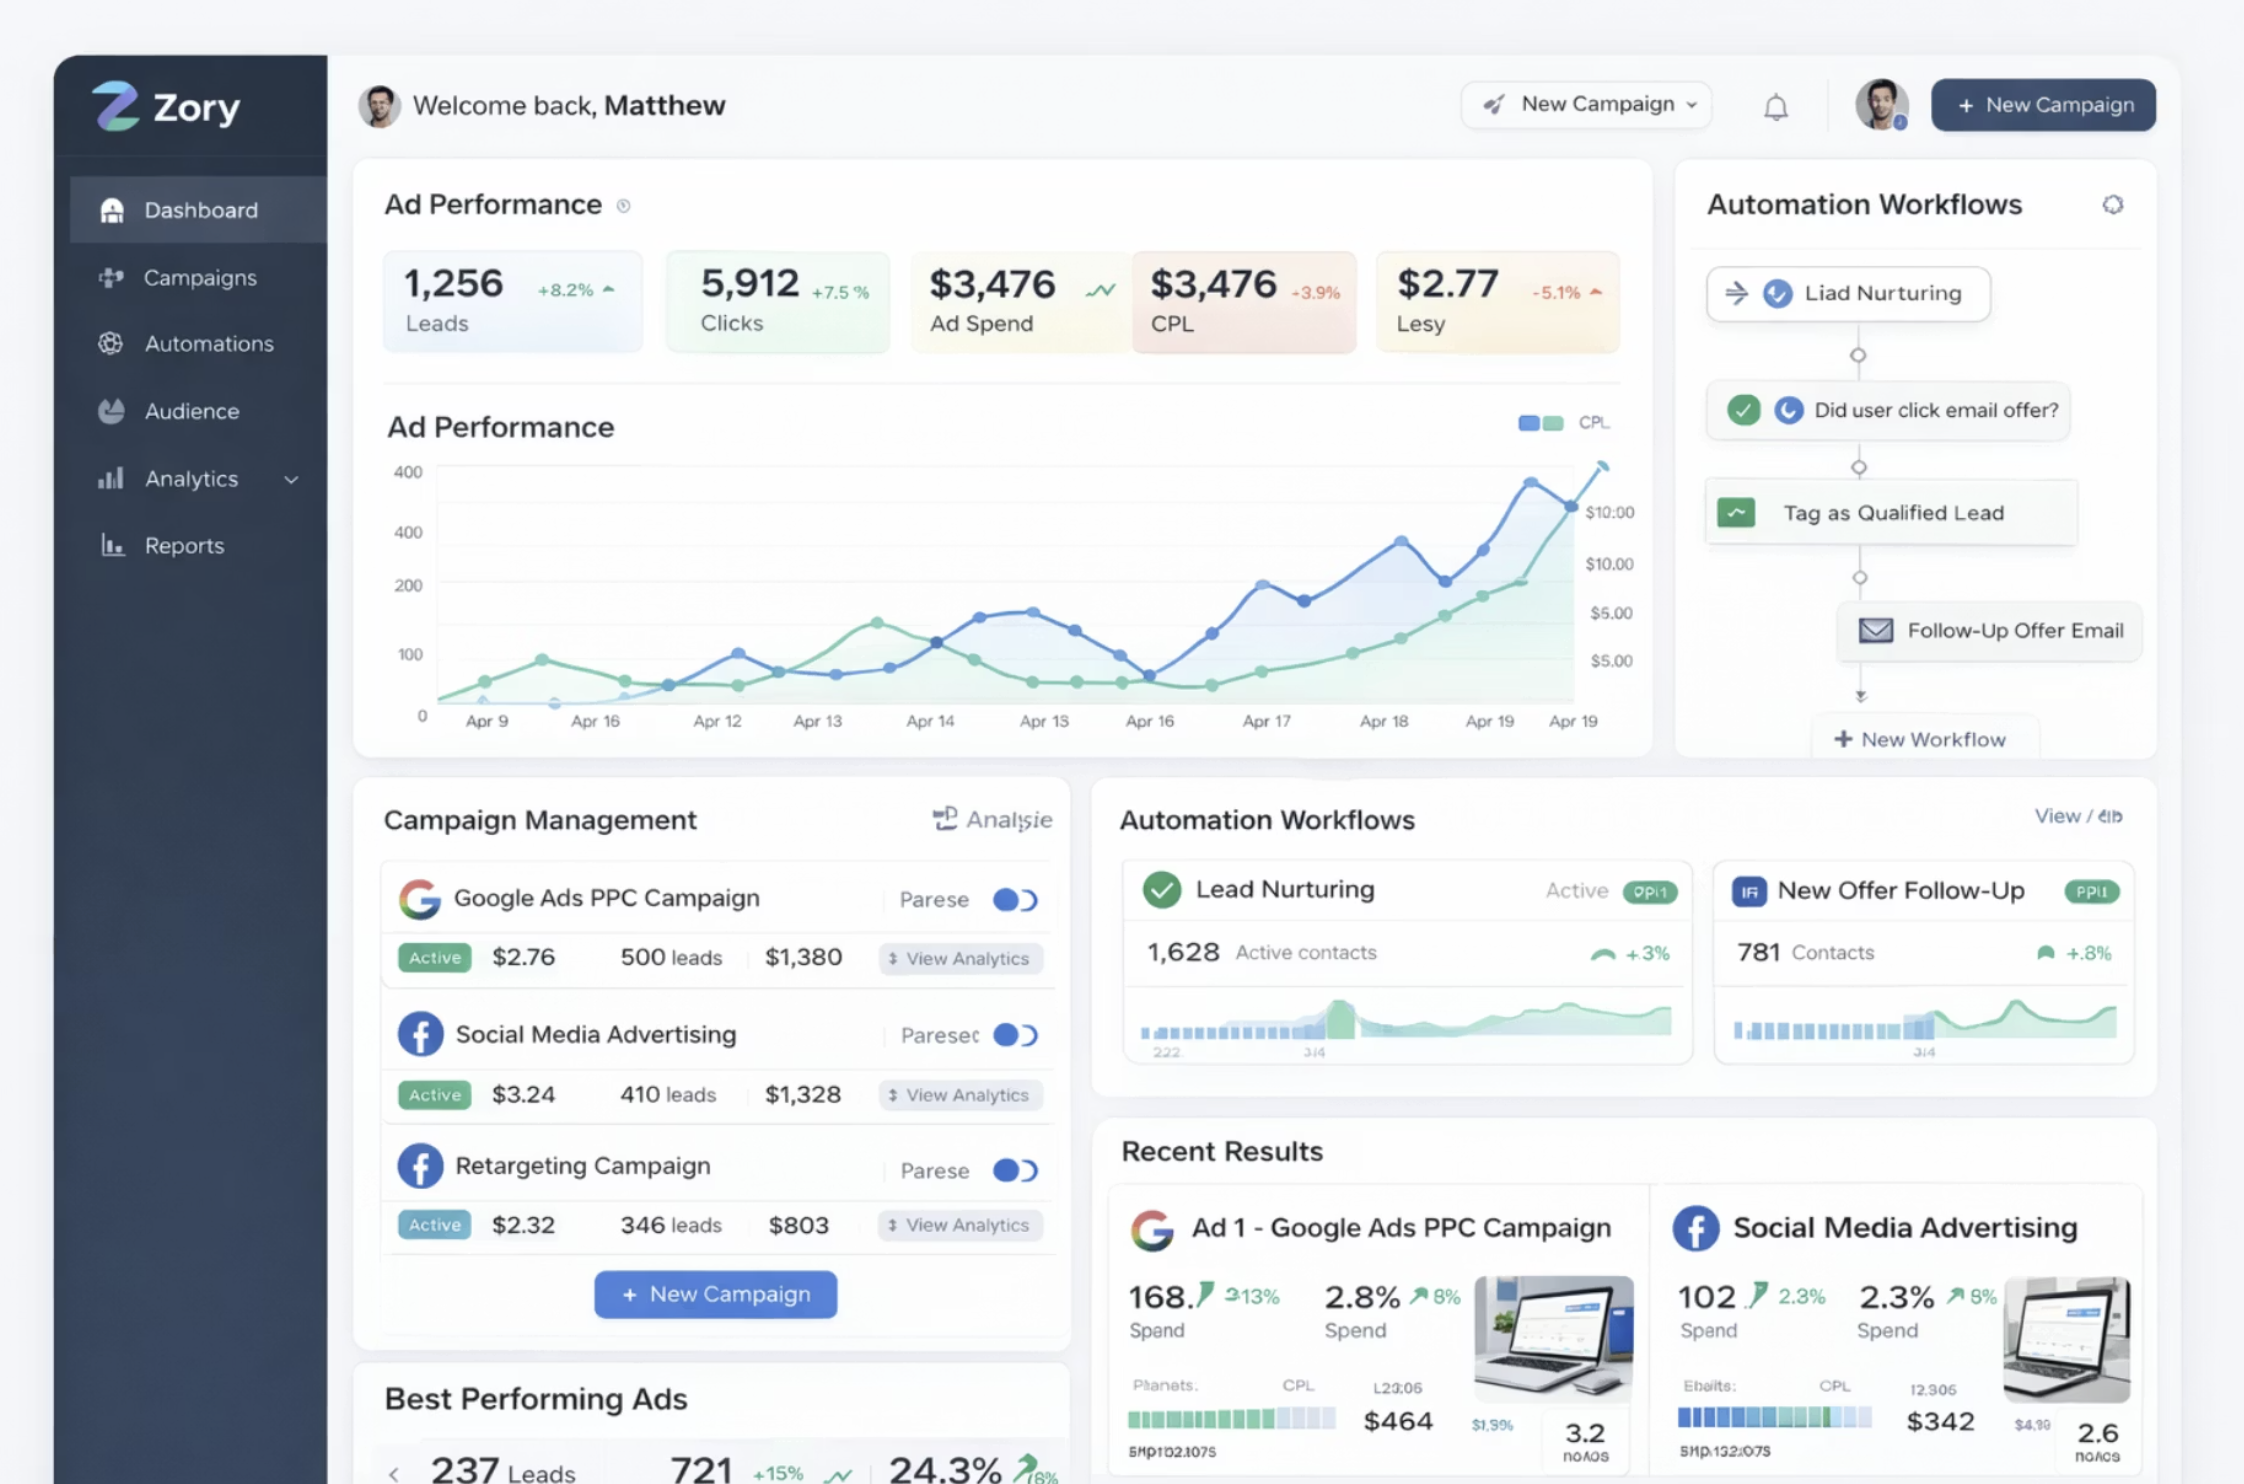
Task: Click the Zory logo icon
Action: (x=116, y=106)
